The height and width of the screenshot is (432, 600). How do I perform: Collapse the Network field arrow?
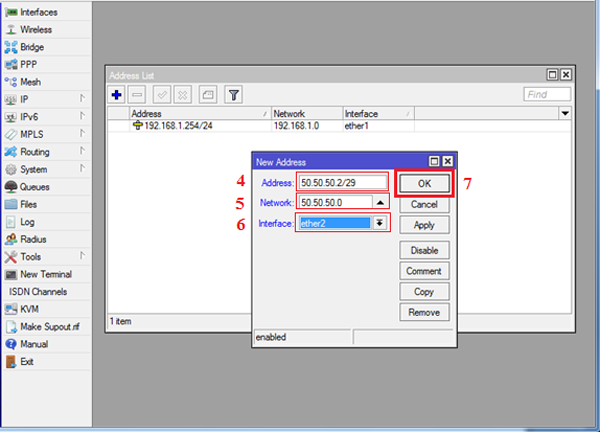click(x=380, y=203)
